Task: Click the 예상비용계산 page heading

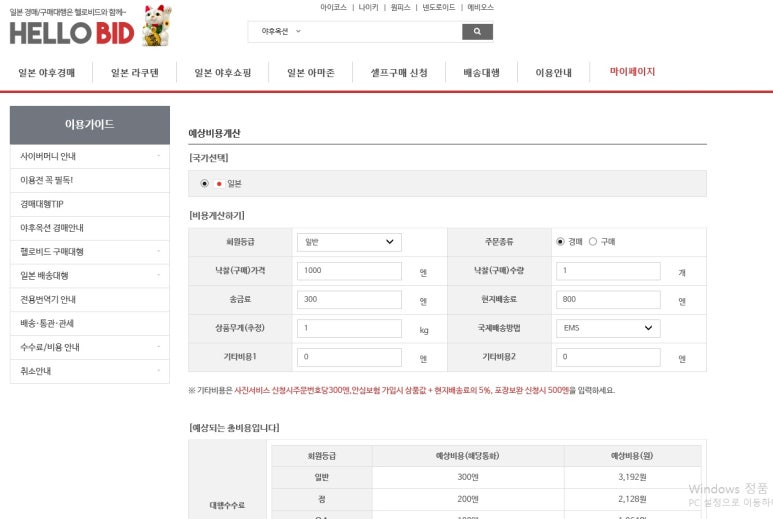Action: [x=214, y=133]
